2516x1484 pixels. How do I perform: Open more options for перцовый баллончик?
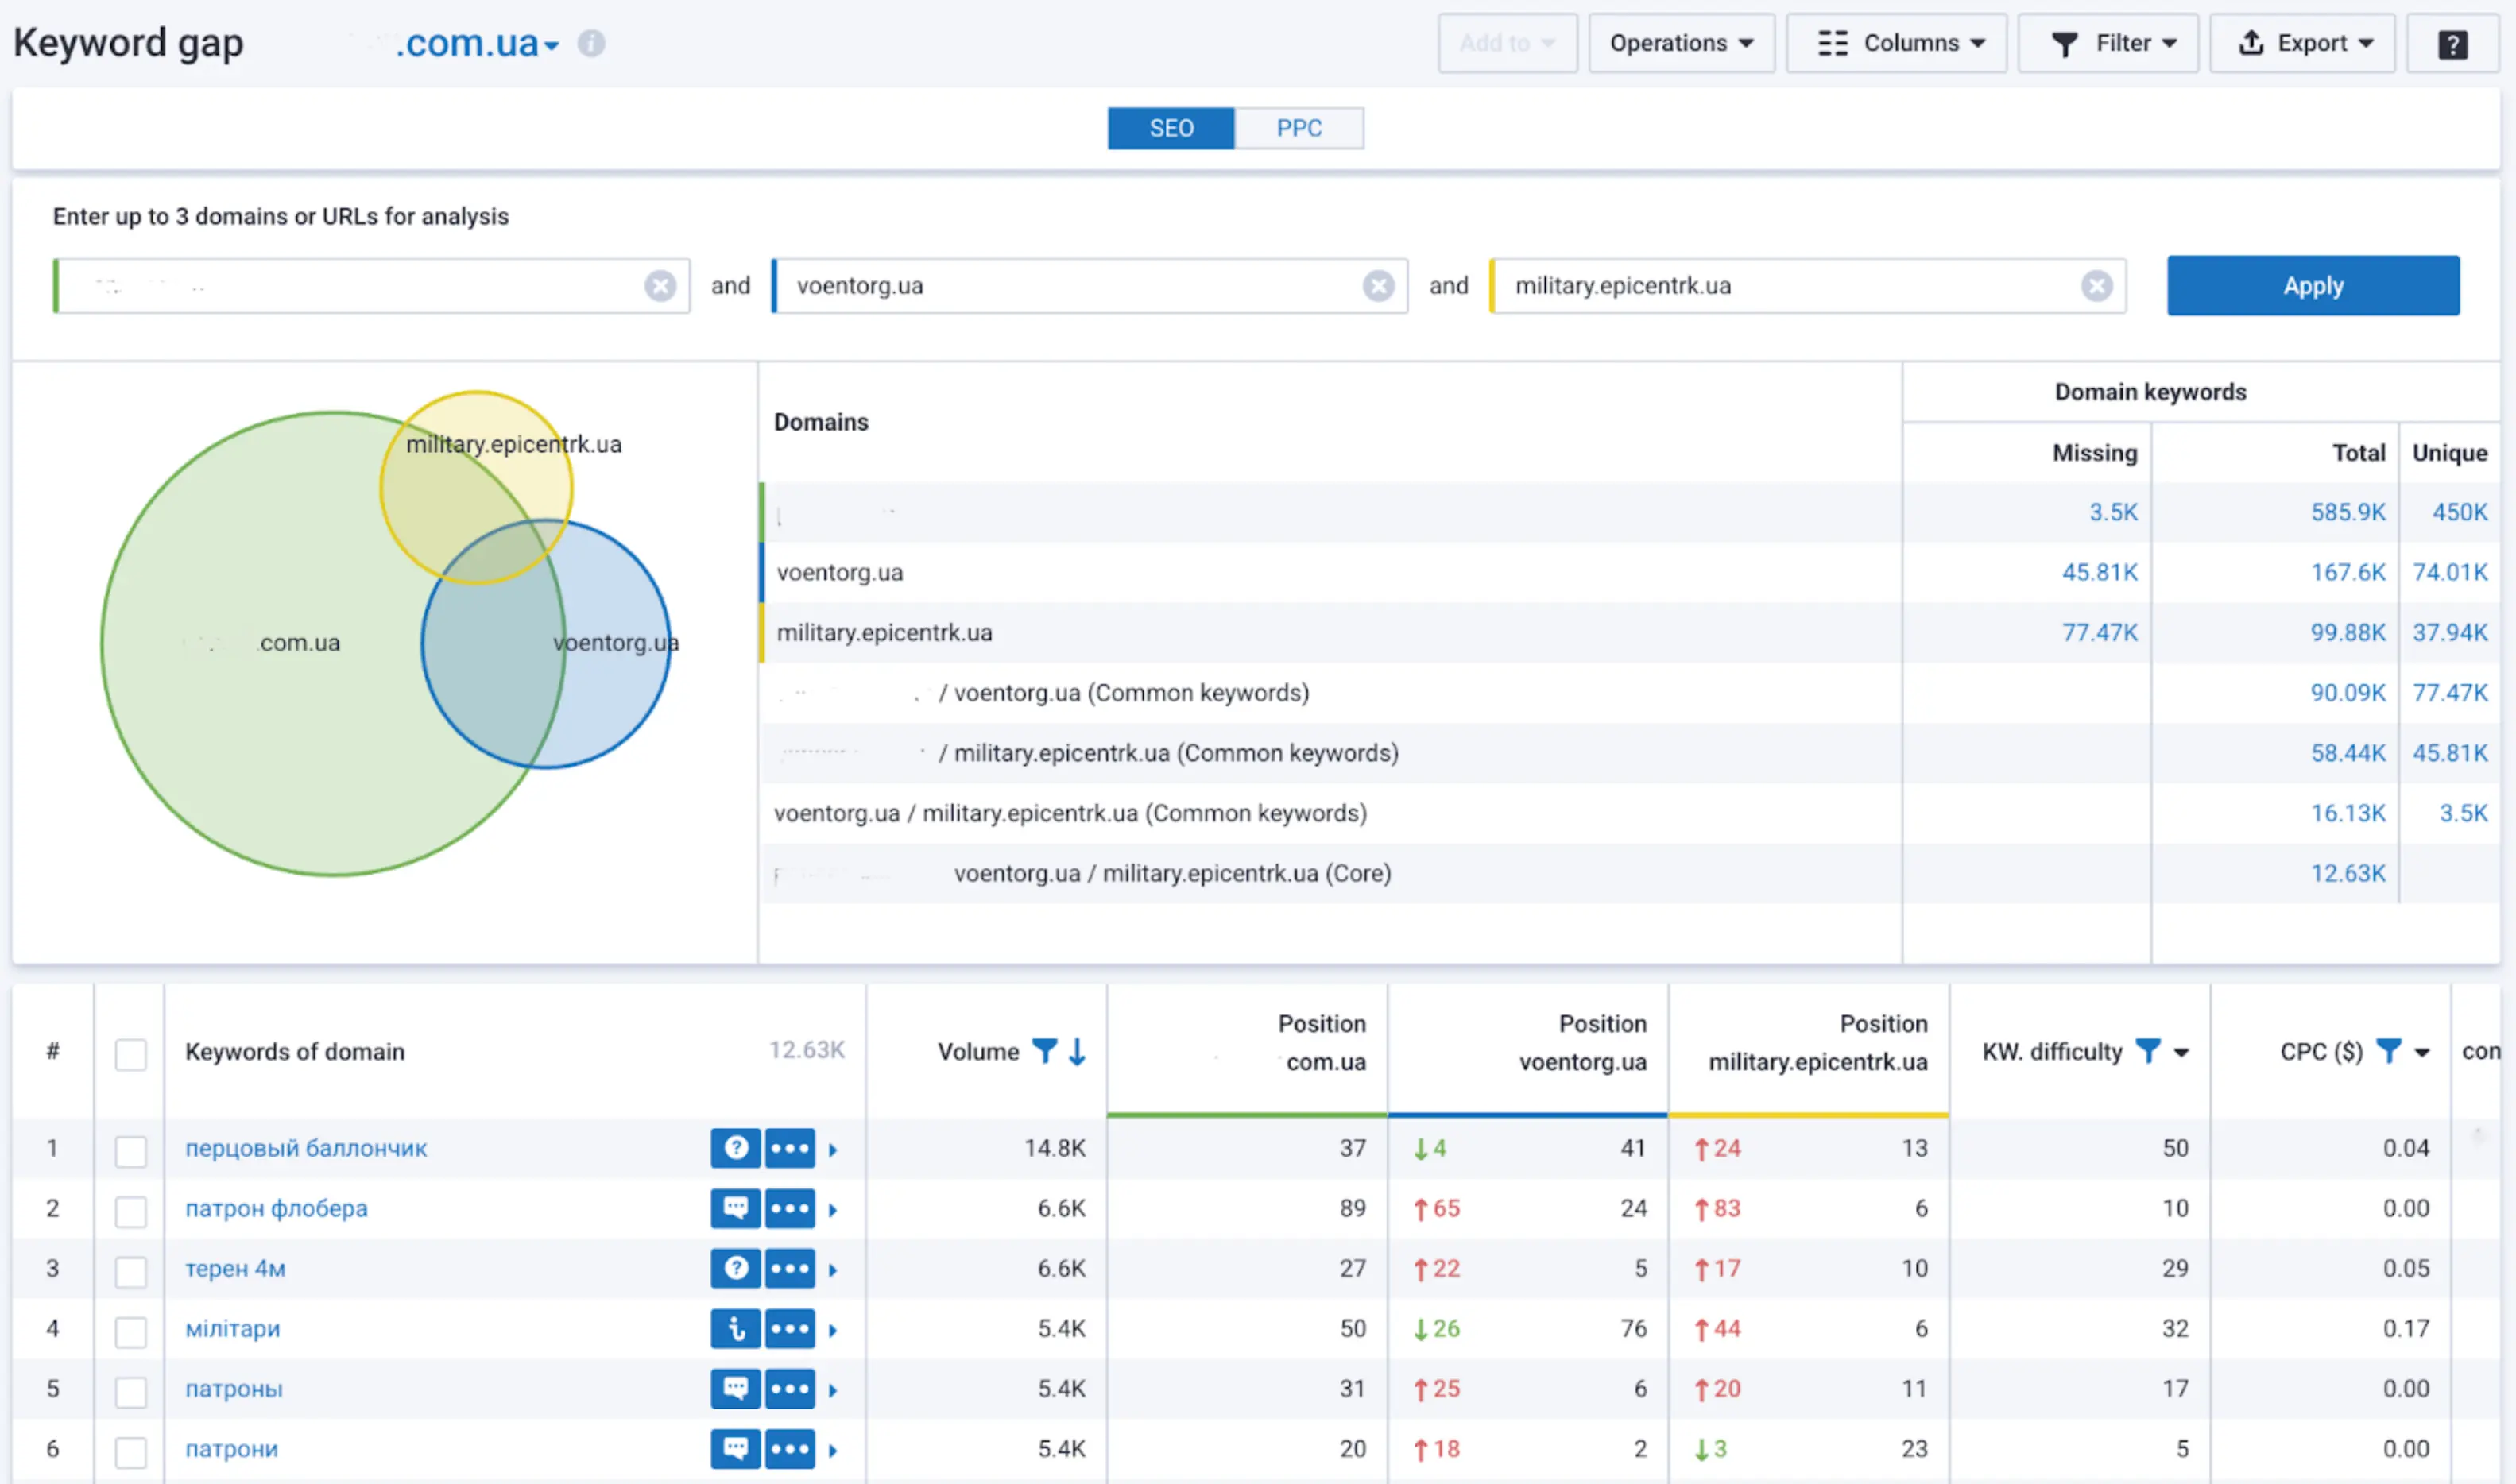[790, 1148]
